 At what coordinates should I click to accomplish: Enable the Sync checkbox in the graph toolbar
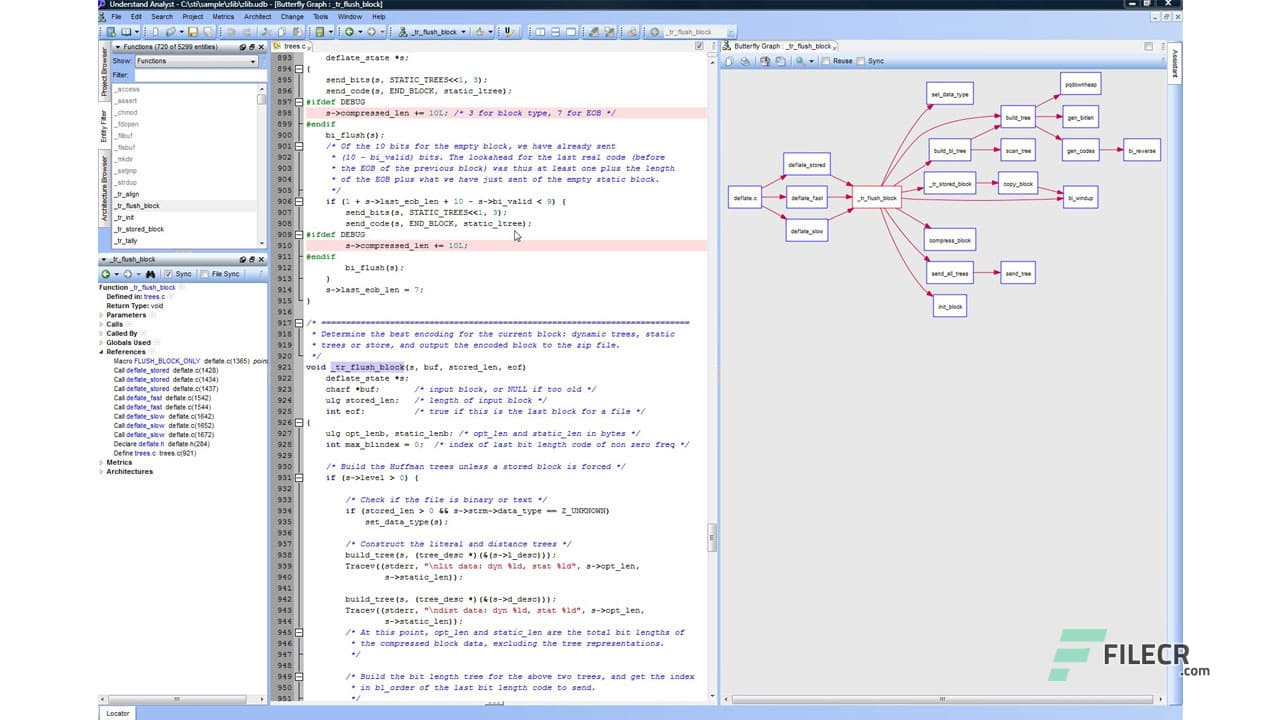860,61
